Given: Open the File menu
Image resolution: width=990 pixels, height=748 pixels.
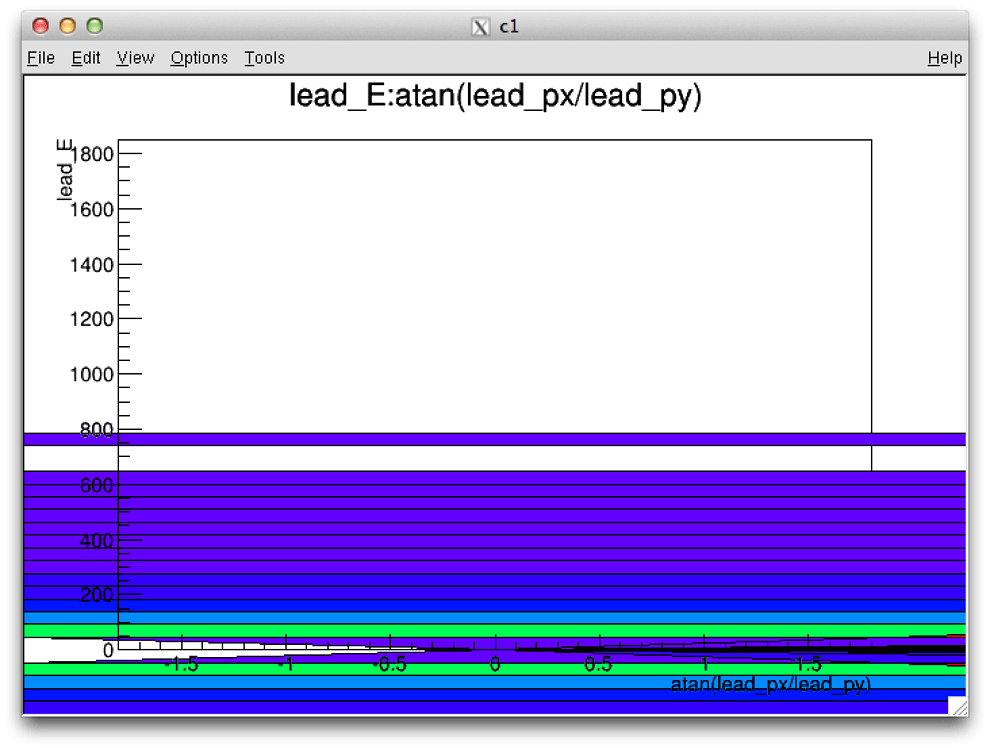Looking at the screenshot, I should click(40, 57).
